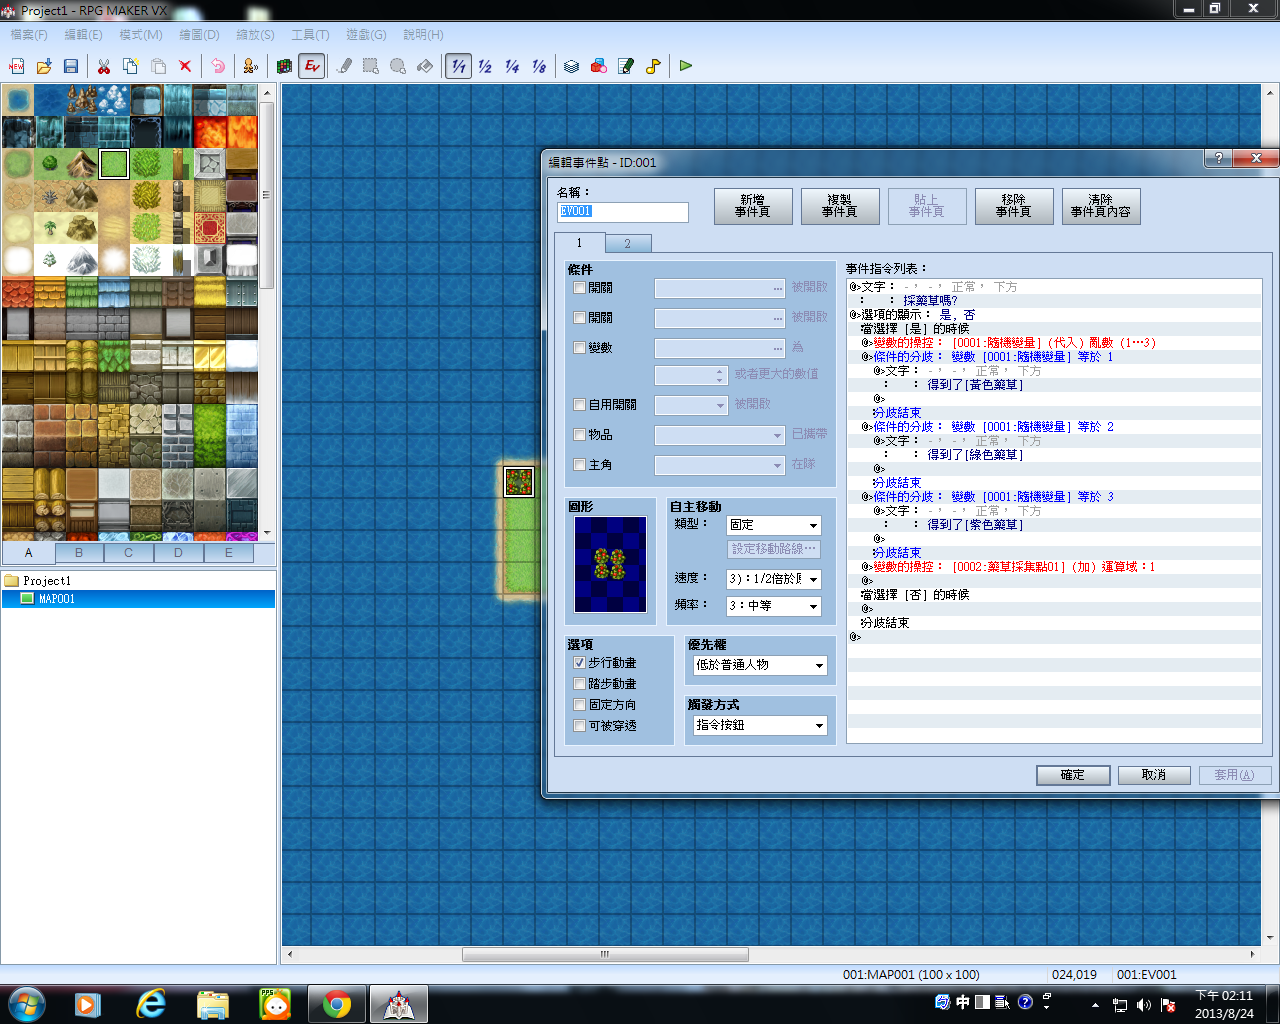Image resolution: width=1280 pixels, height=1024 pixels.
Task: Switch to Event mode with the Ev icon
Action: coord(312,66)
